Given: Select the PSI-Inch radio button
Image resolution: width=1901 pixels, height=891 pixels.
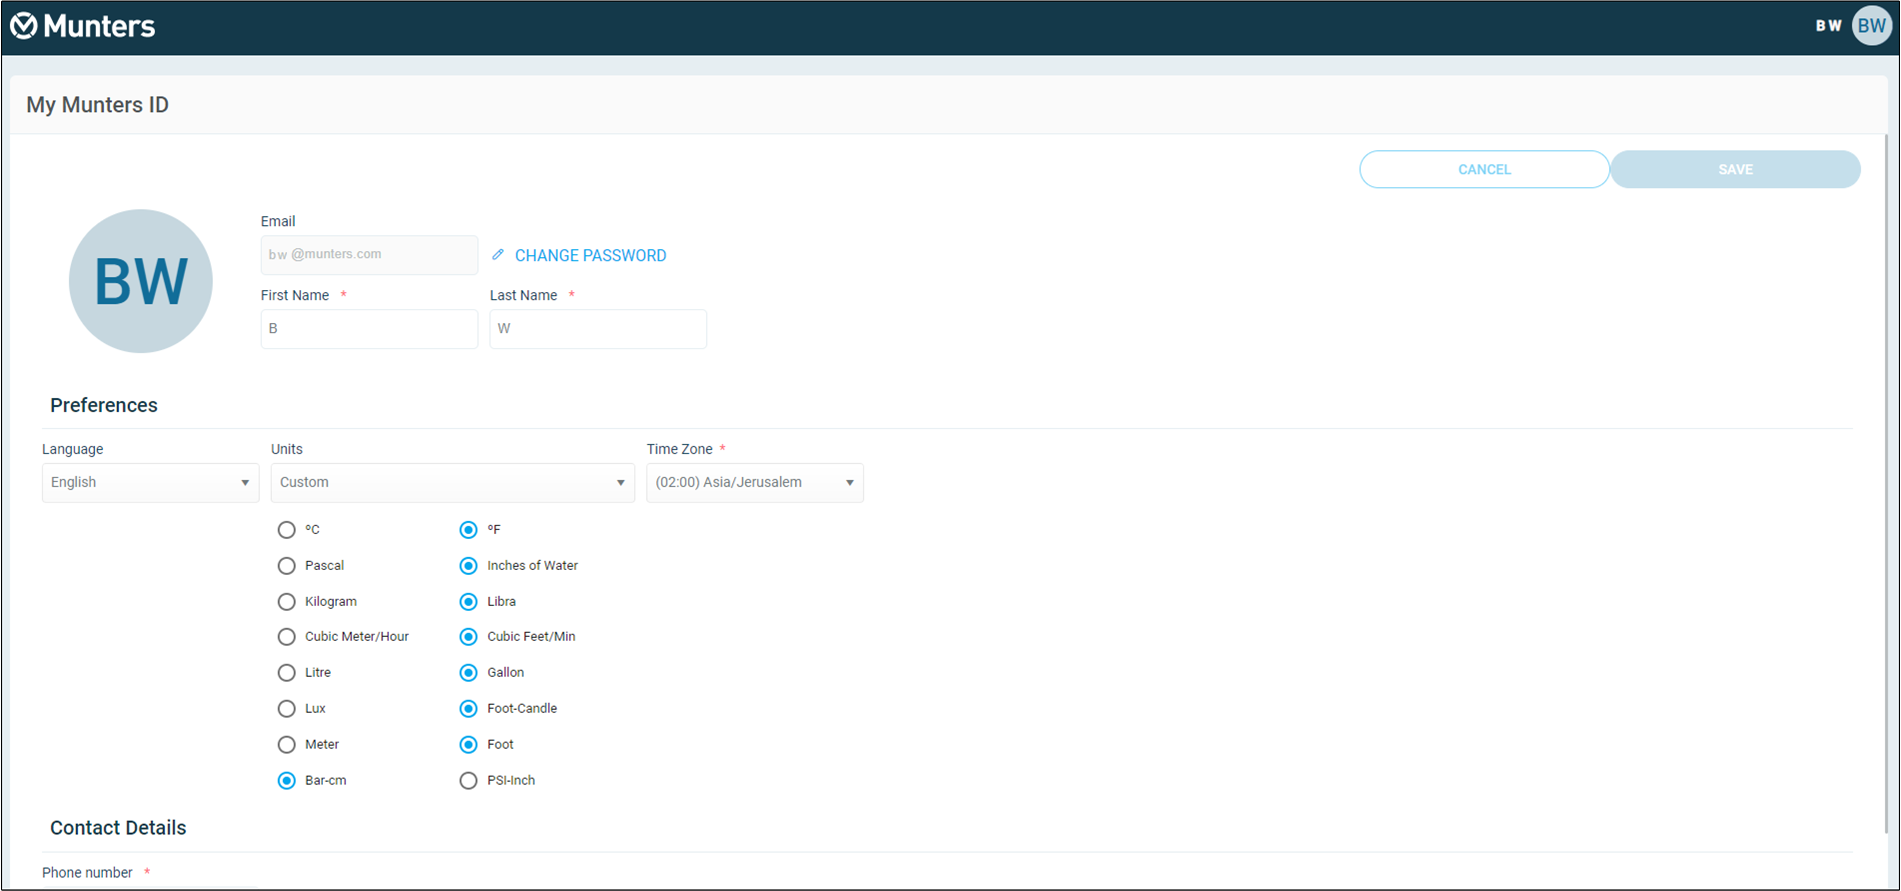Looking at the screenshot, I should tap(468, 781).
